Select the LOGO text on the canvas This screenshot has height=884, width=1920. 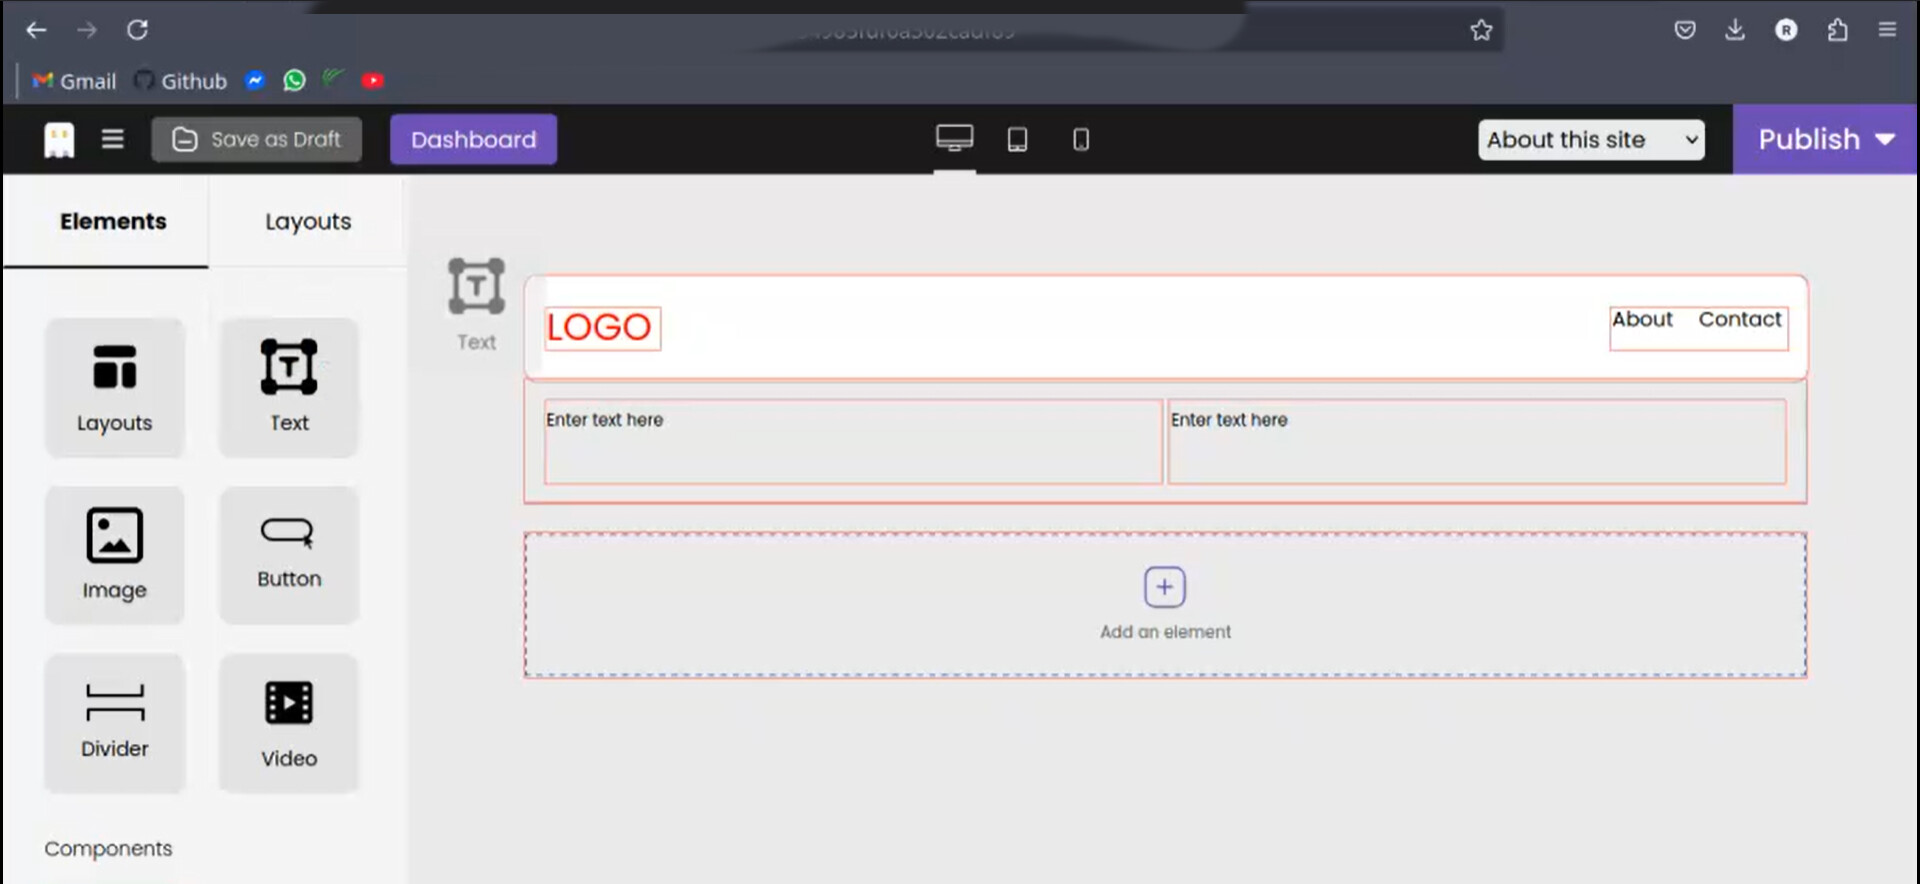tap(602, 328)
